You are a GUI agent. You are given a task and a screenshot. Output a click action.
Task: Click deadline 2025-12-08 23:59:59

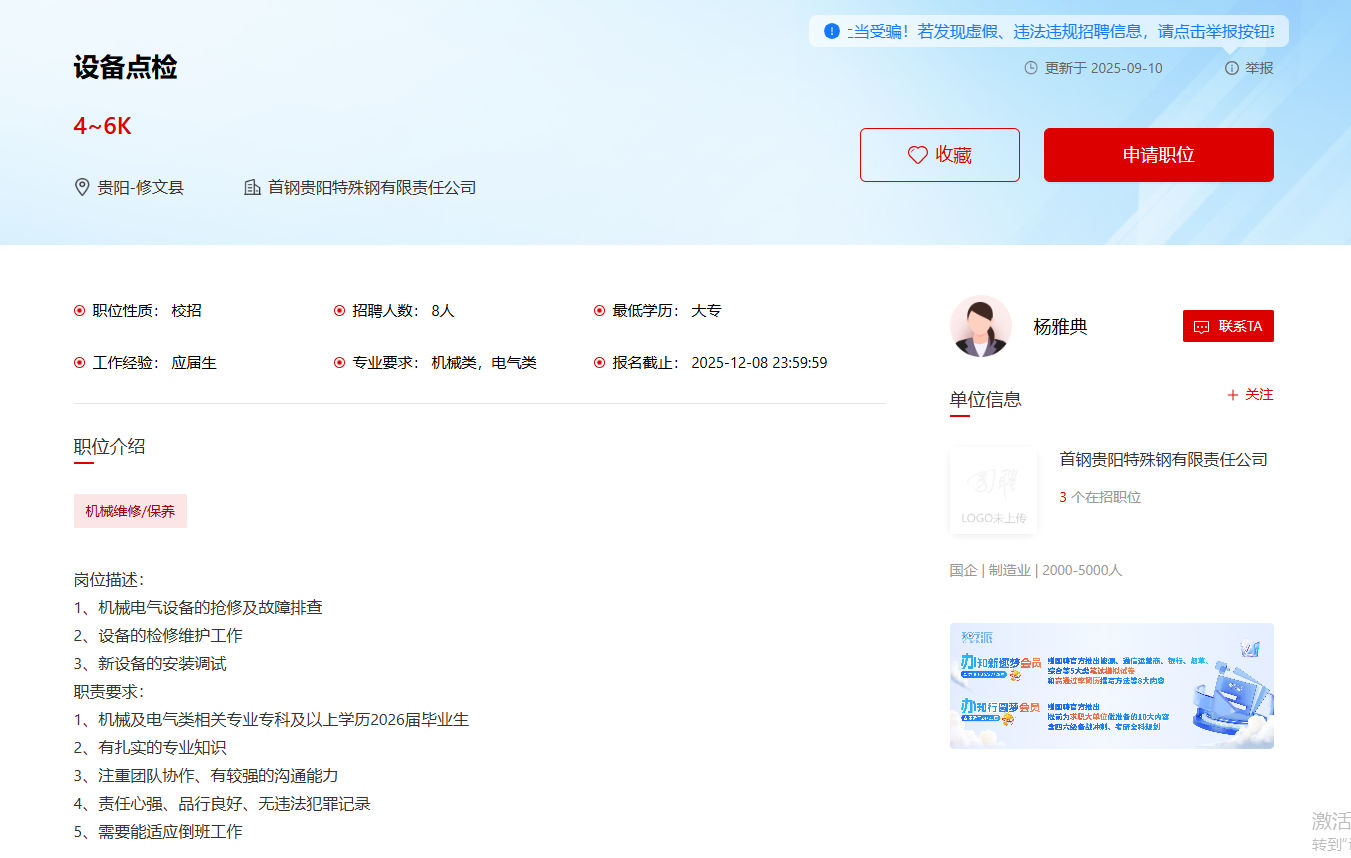click(759, 363)
